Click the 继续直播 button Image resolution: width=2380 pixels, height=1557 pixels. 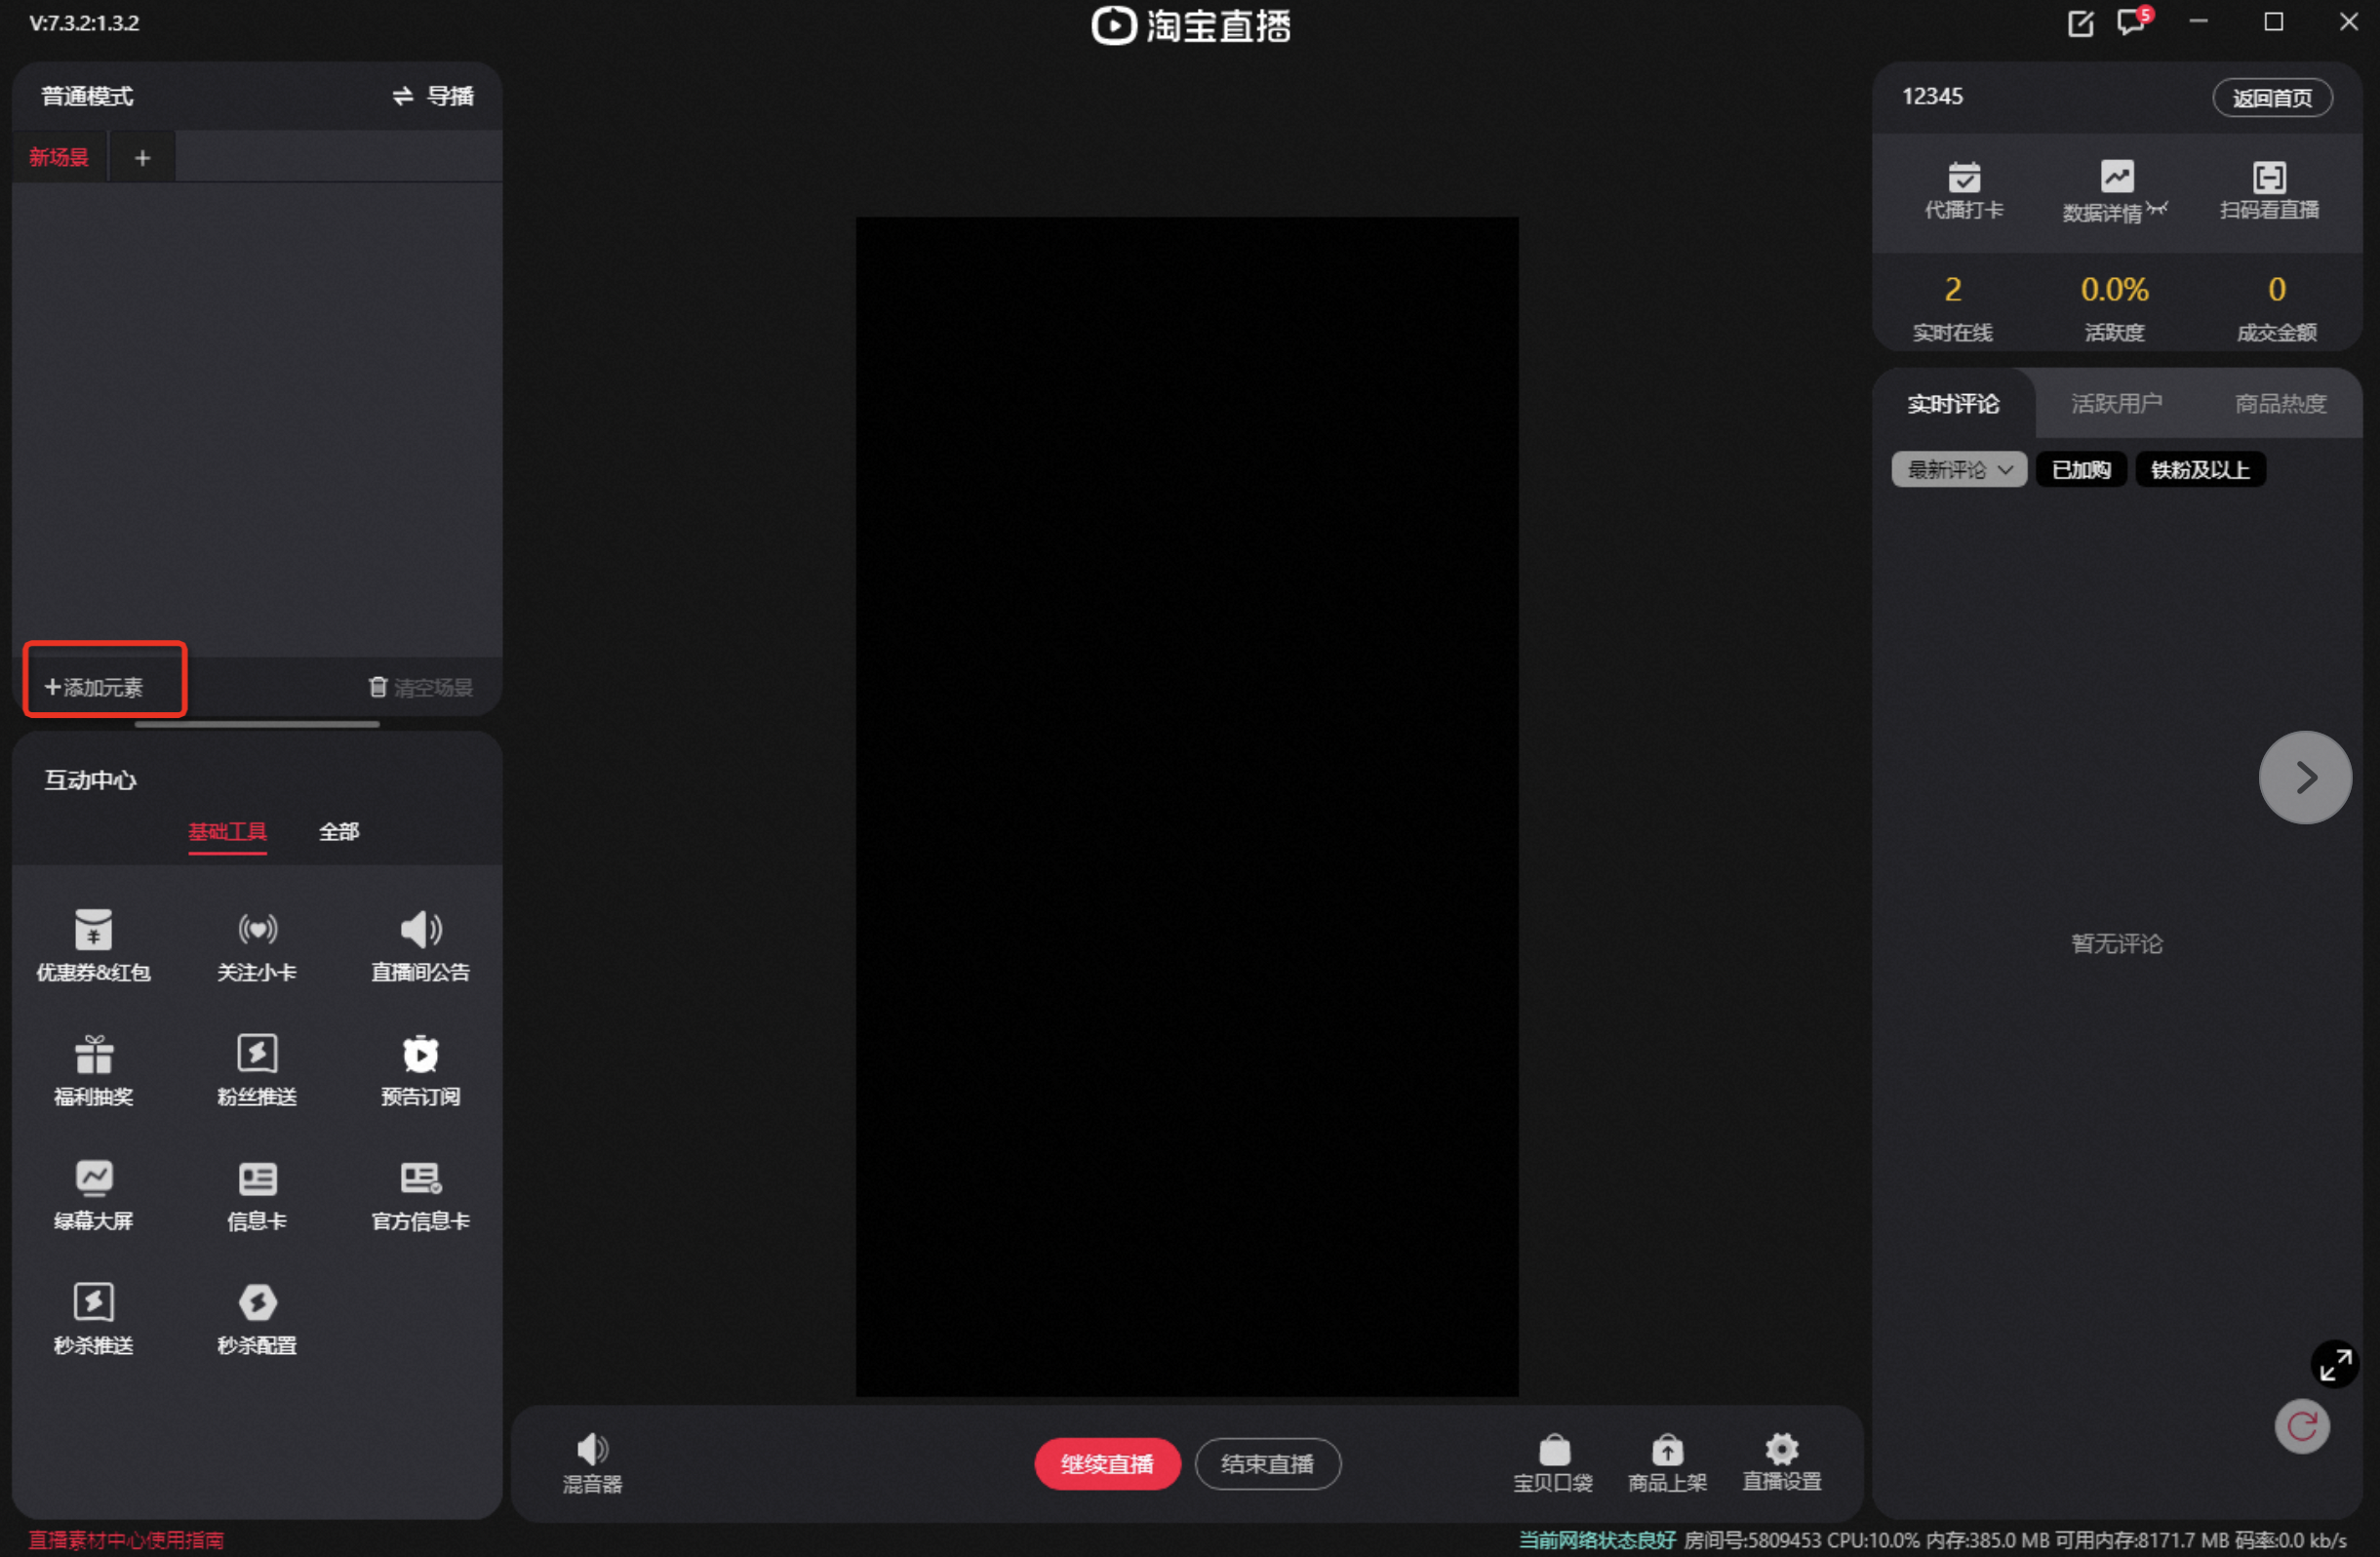[x=1107, y=1463]
